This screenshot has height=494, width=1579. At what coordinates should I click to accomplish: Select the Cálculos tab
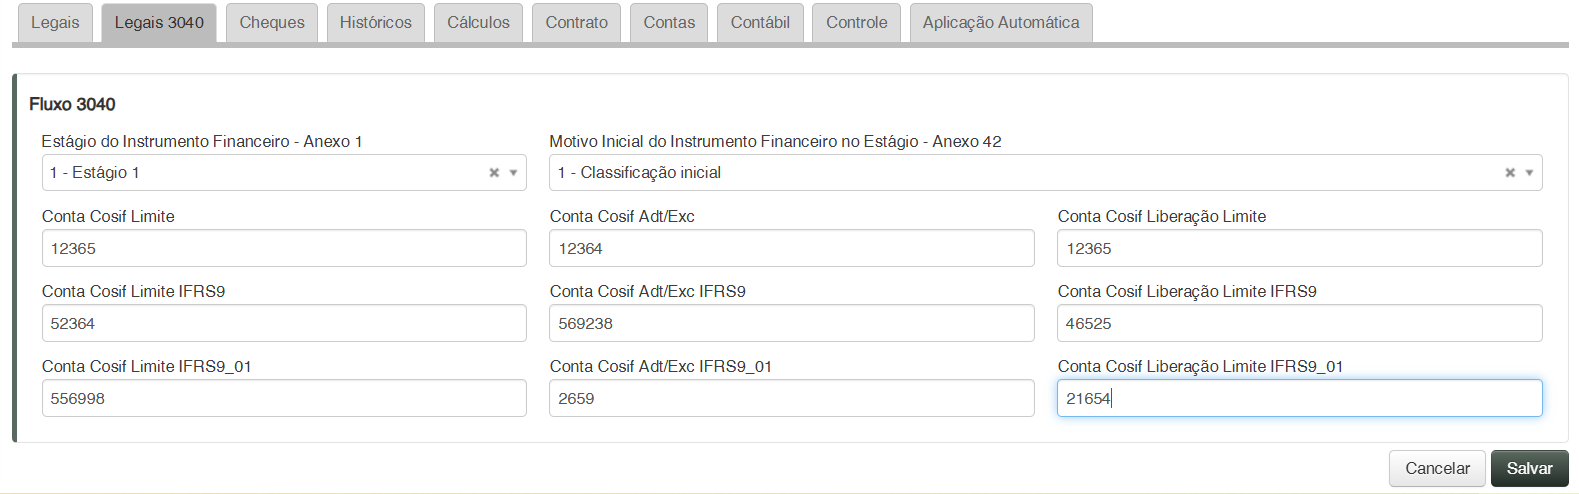[478, 23]
